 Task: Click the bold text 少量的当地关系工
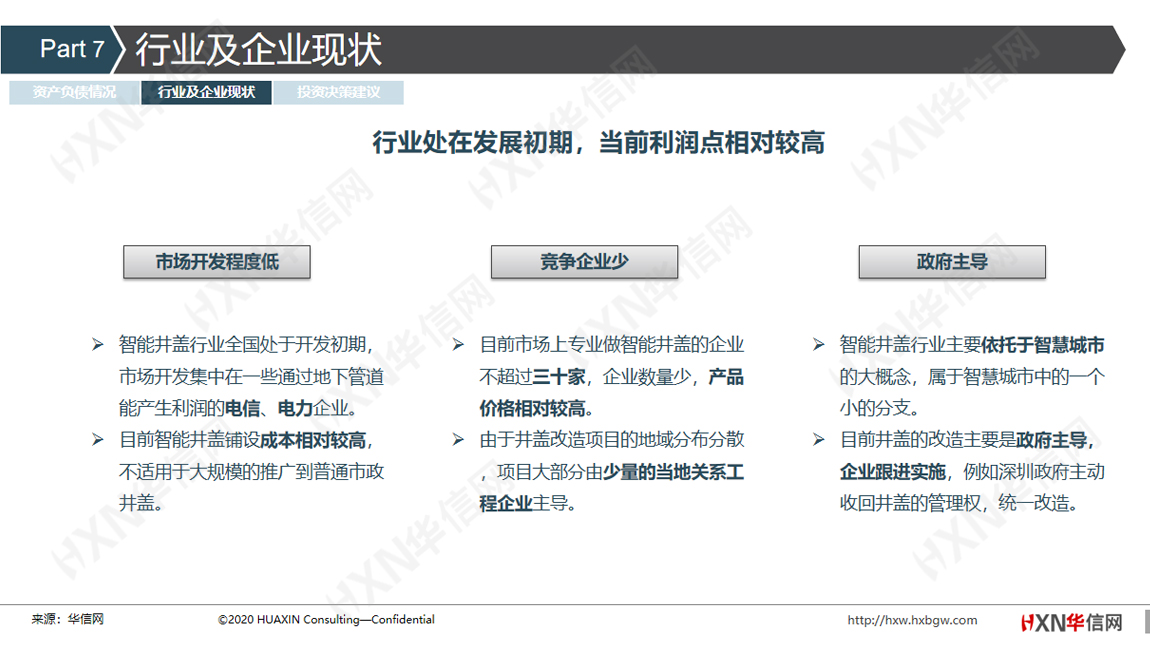point(673,472)
